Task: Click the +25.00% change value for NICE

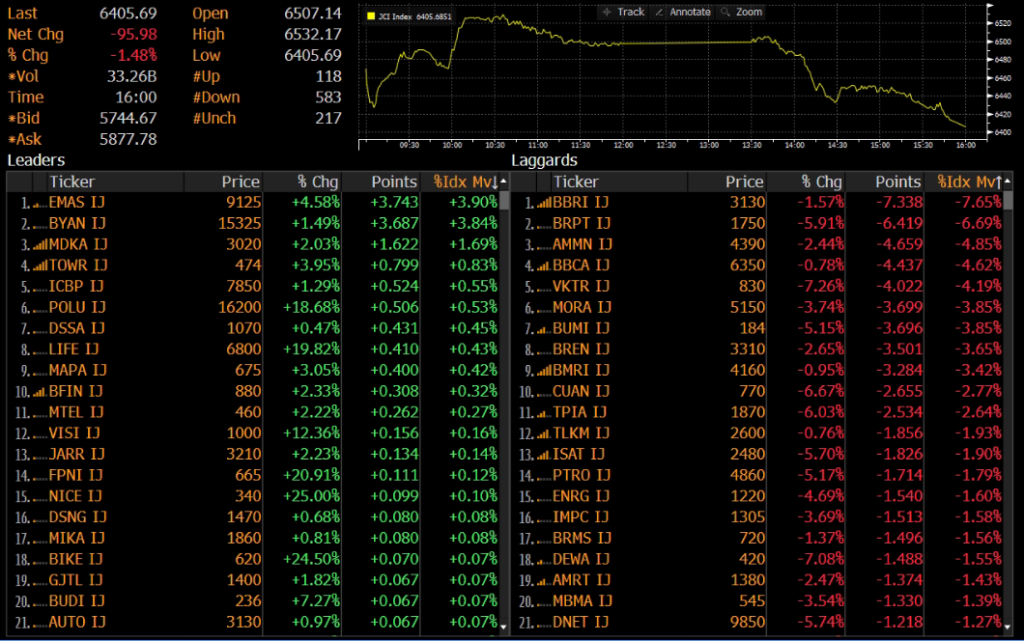Action: click(312, 496)
